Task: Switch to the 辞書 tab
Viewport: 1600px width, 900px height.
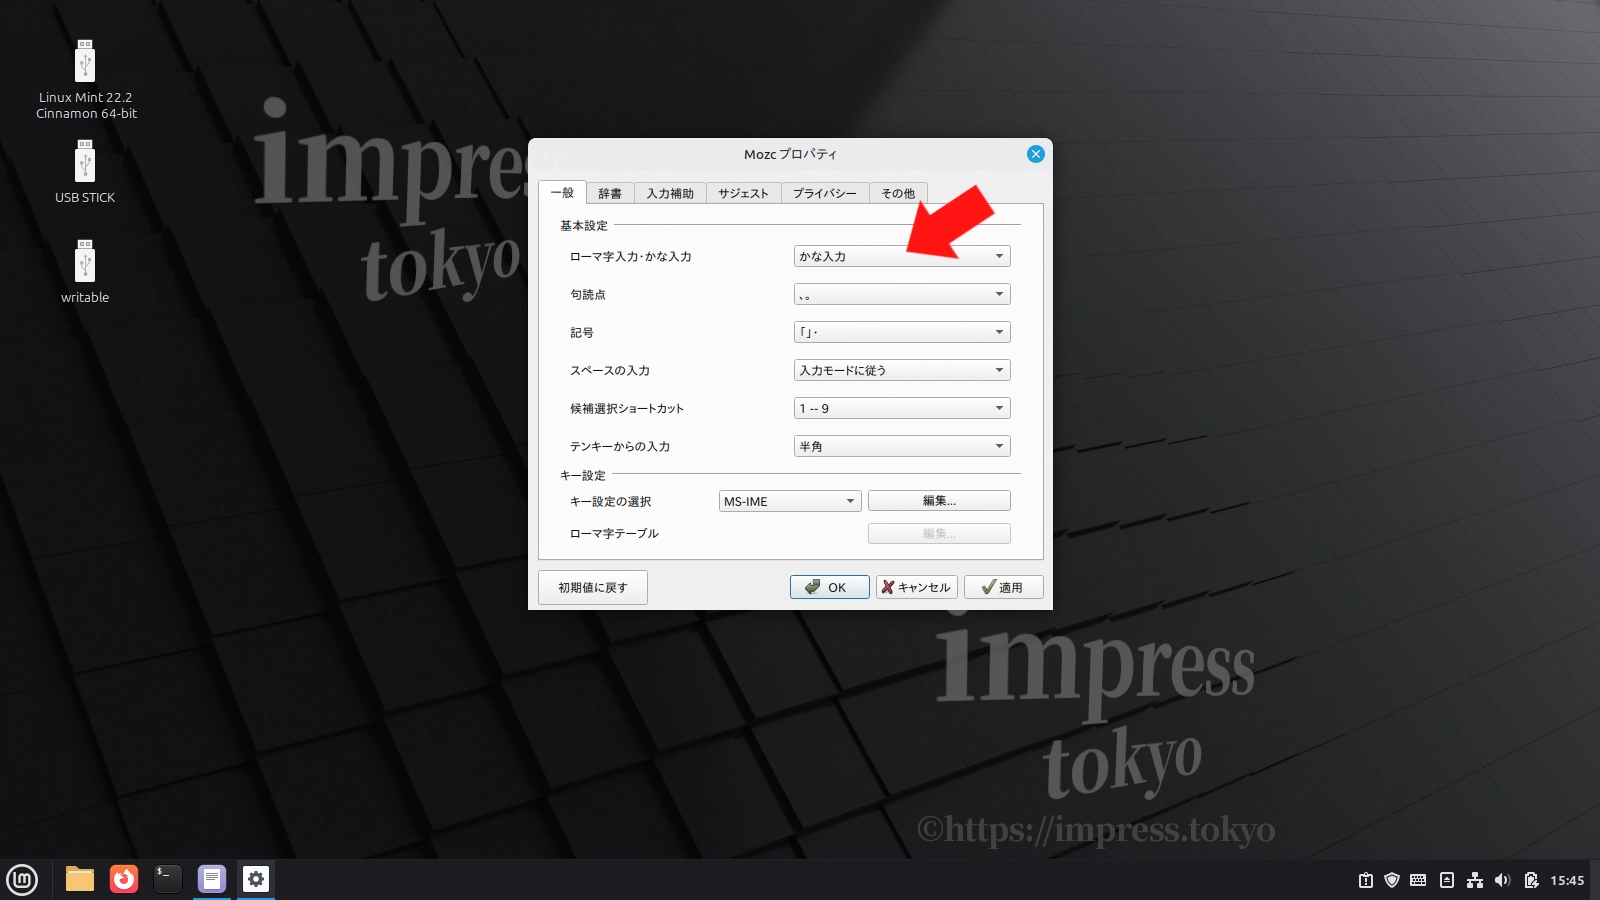Action: click(610, 194)
